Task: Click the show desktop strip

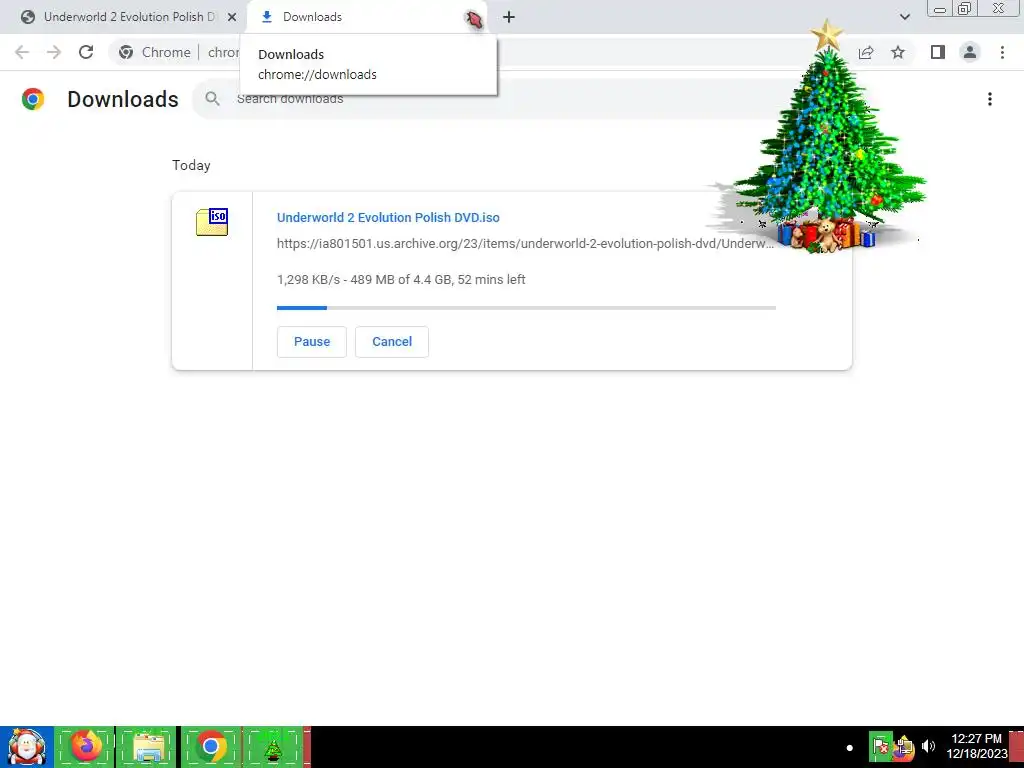Action: click(1017, 746)
